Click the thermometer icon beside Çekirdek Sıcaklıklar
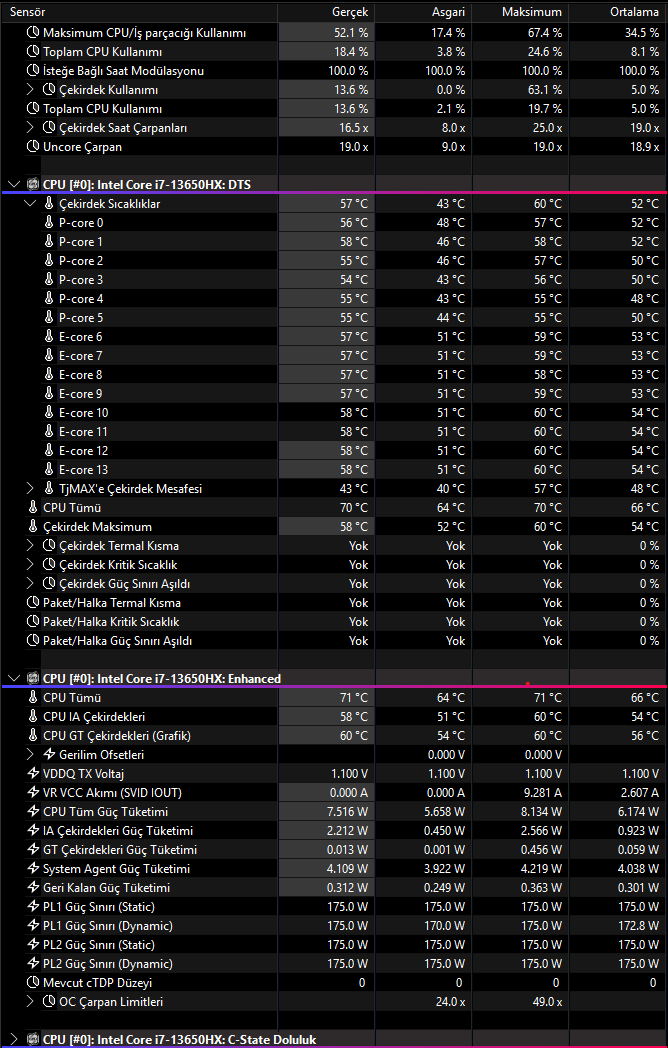 49,203
